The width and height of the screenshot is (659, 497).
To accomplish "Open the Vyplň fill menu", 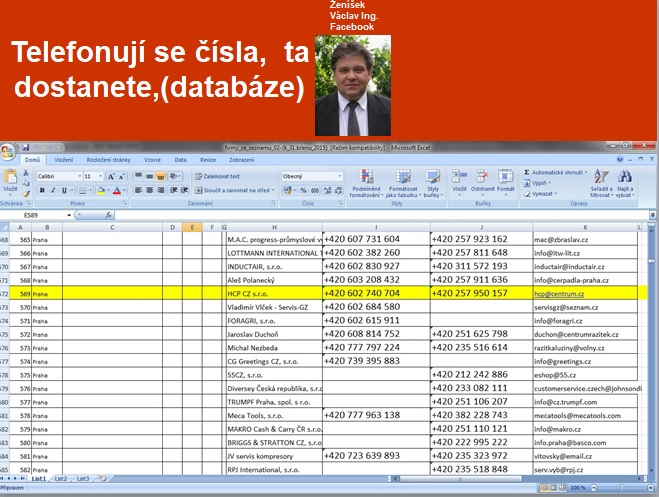I will 537,183.
